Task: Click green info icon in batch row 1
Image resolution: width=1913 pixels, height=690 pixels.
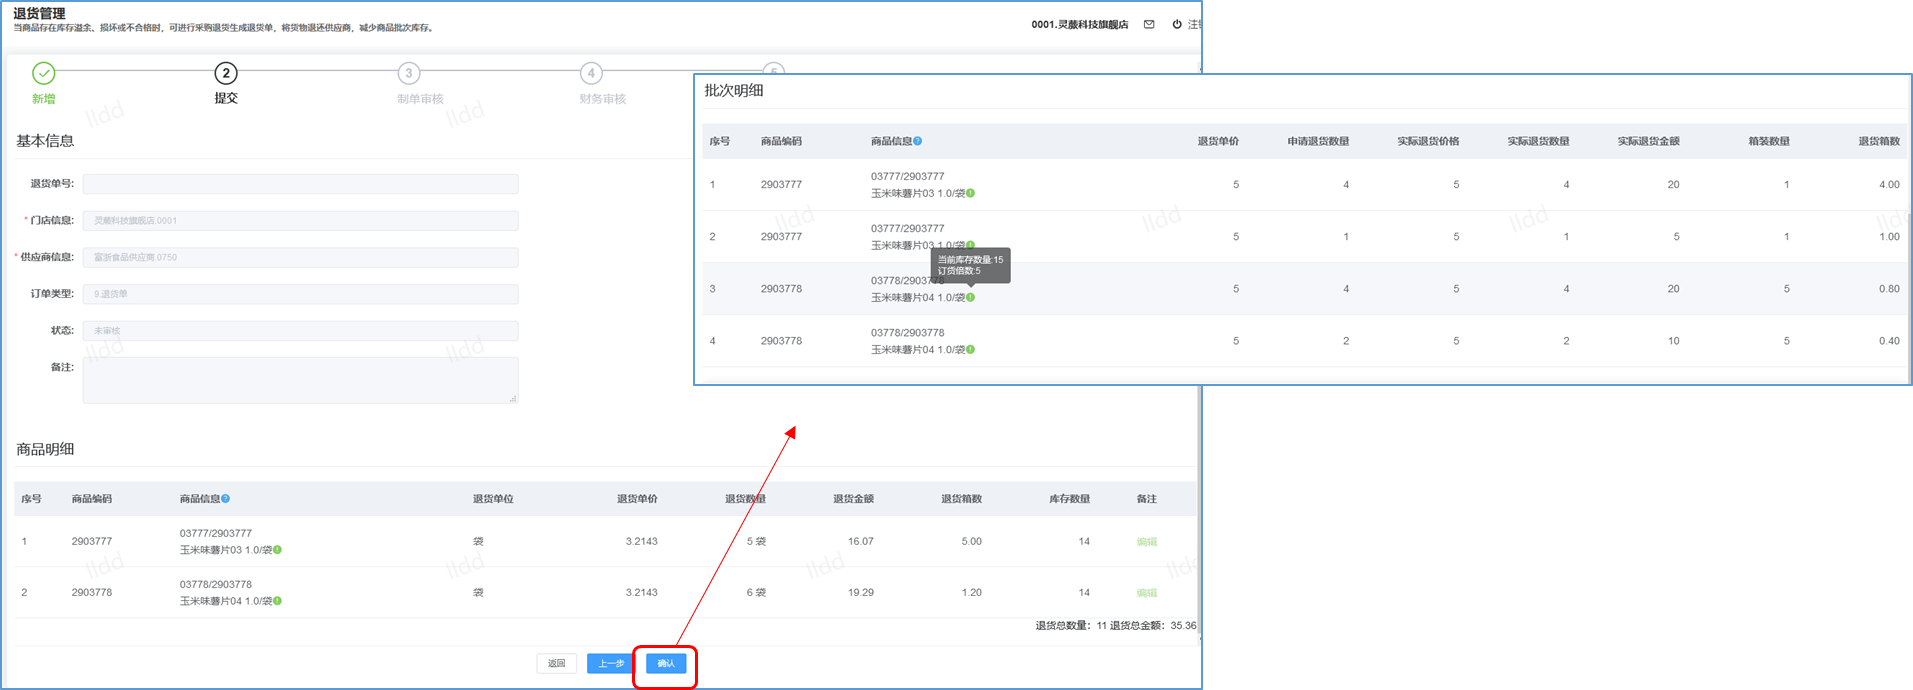Action: click(971, 193)
